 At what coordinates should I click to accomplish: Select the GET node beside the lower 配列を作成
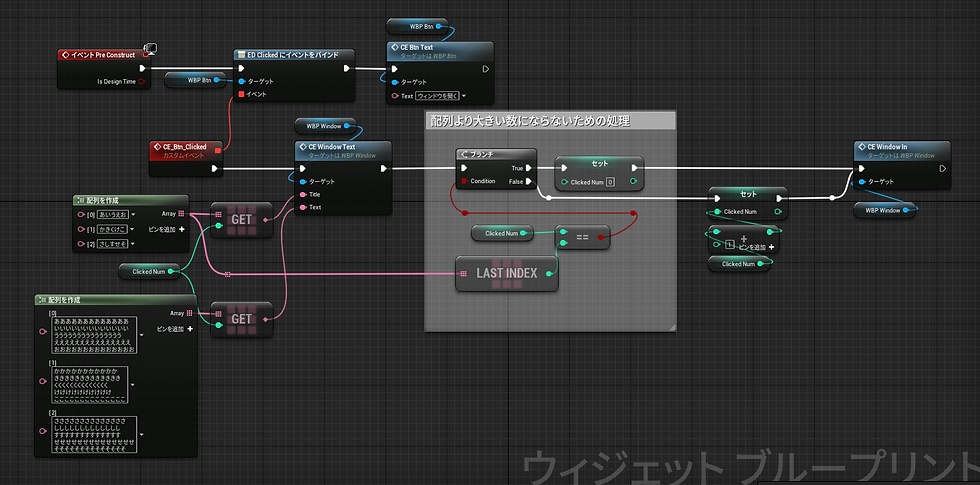pyautogui.click(x=241, y=319)
